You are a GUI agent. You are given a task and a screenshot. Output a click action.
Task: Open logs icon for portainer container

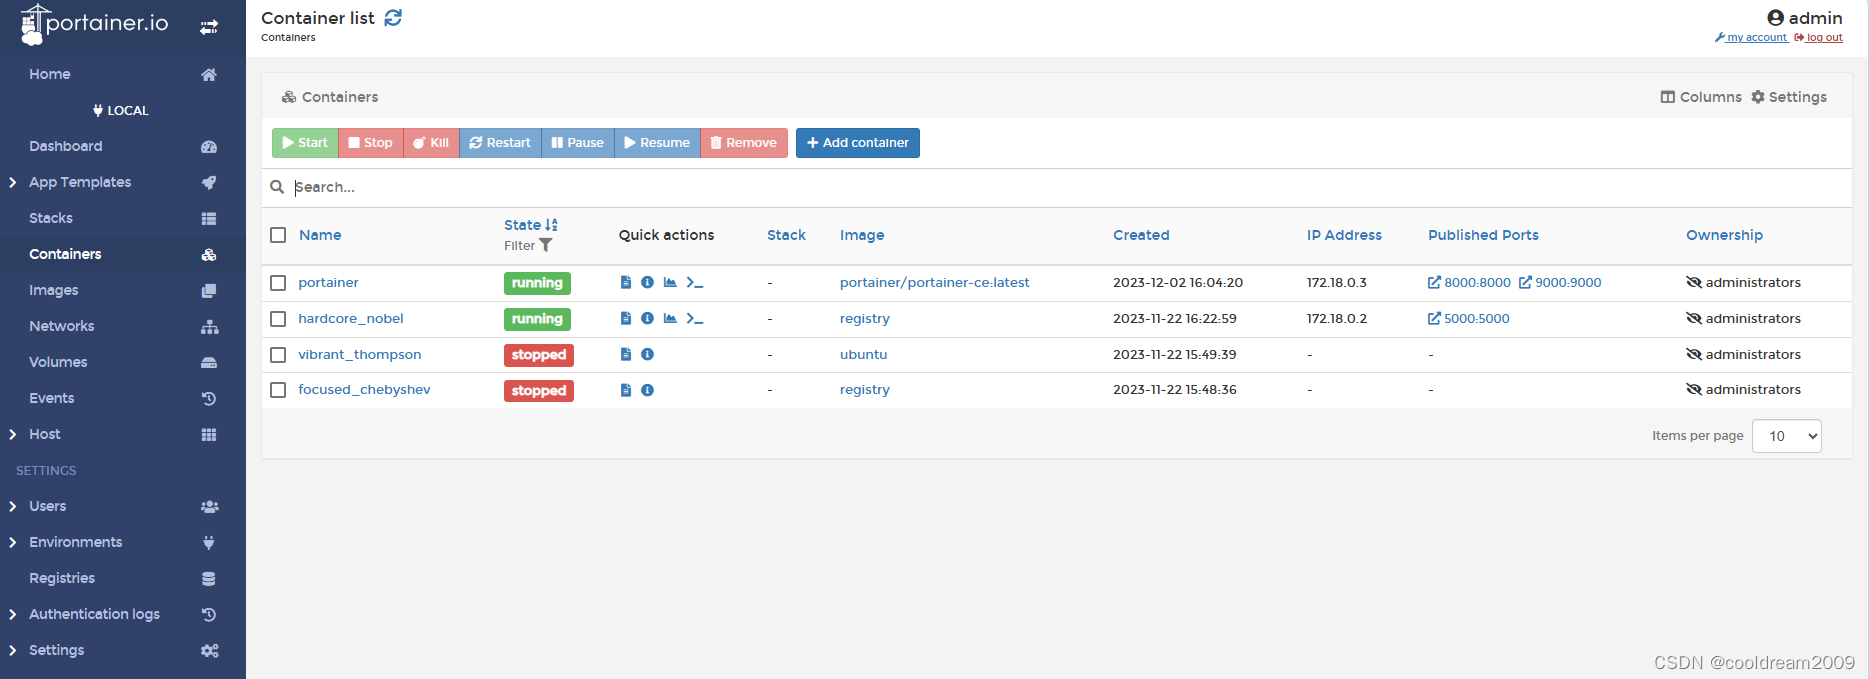click(x=626, y=283)
